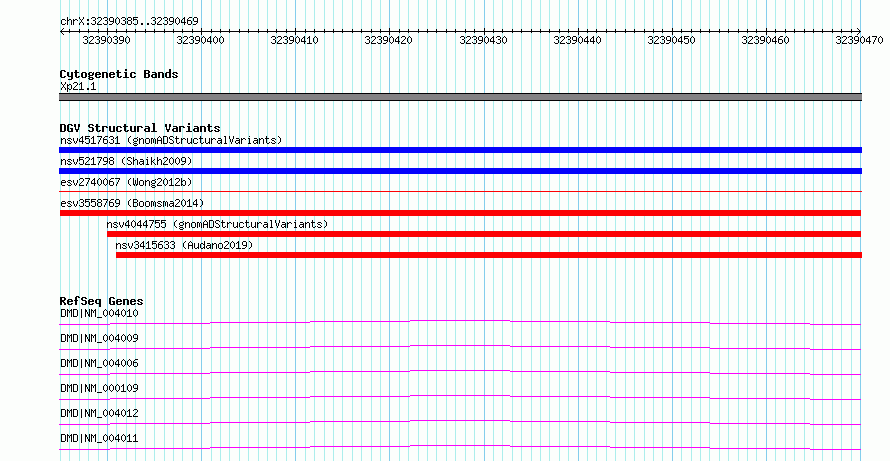Image resolution: width=890 pixels, height=461 pixels.
Task: Click the blue bar under nsv521798
Action: tap(460, 171)
